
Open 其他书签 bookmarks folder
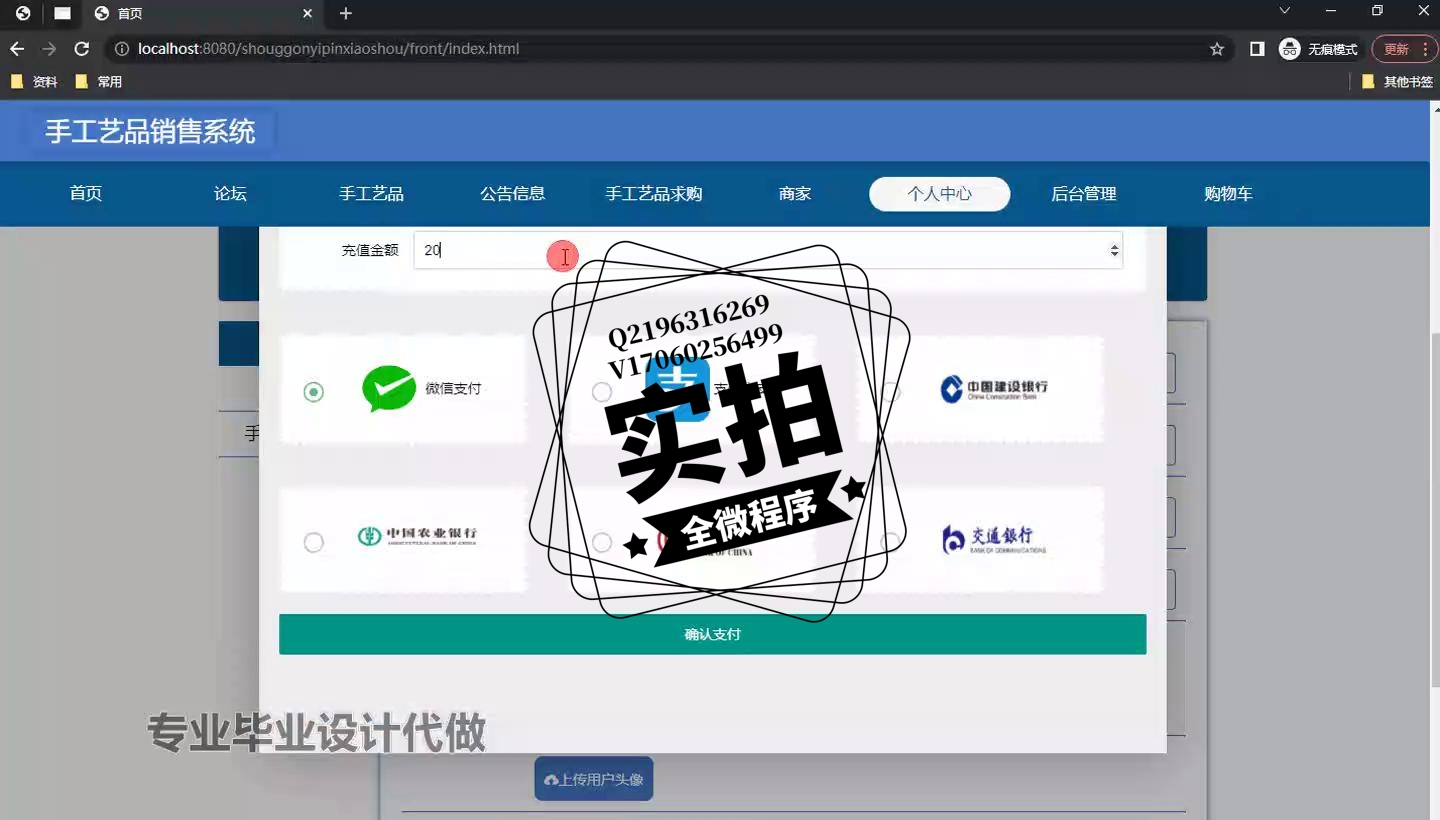coord(1398,82)
